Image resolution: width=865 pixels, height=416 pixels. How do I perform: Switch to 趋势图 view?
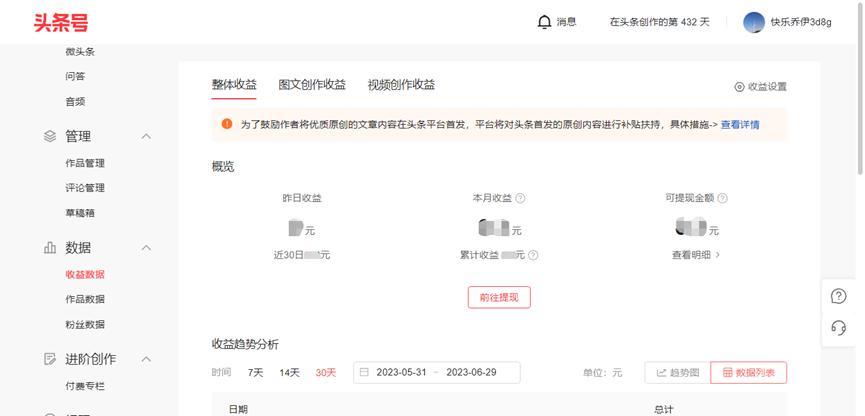click(x=677, y=372)
